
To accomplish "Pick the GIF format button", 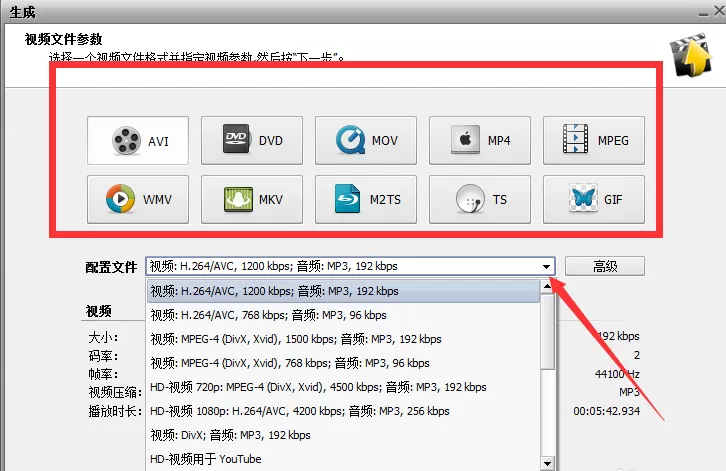I will 594,199.
